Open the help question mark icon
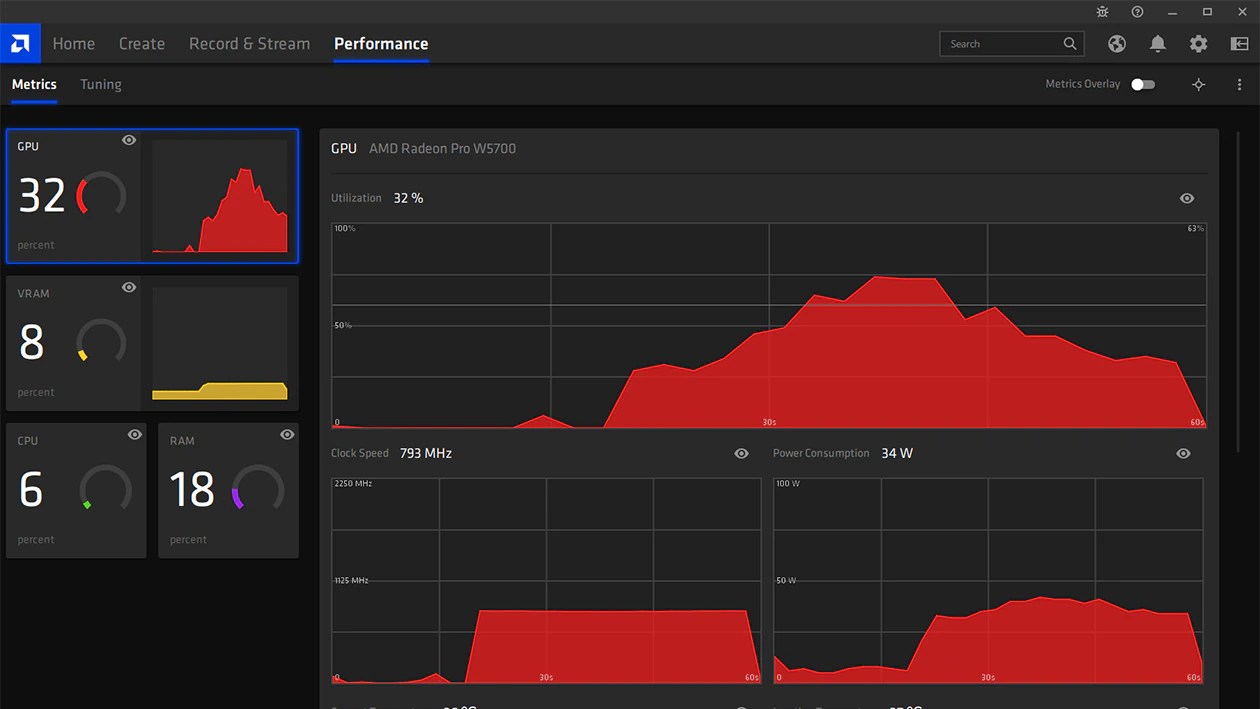Screen dimensions: 1260x709 (1137, 12)
